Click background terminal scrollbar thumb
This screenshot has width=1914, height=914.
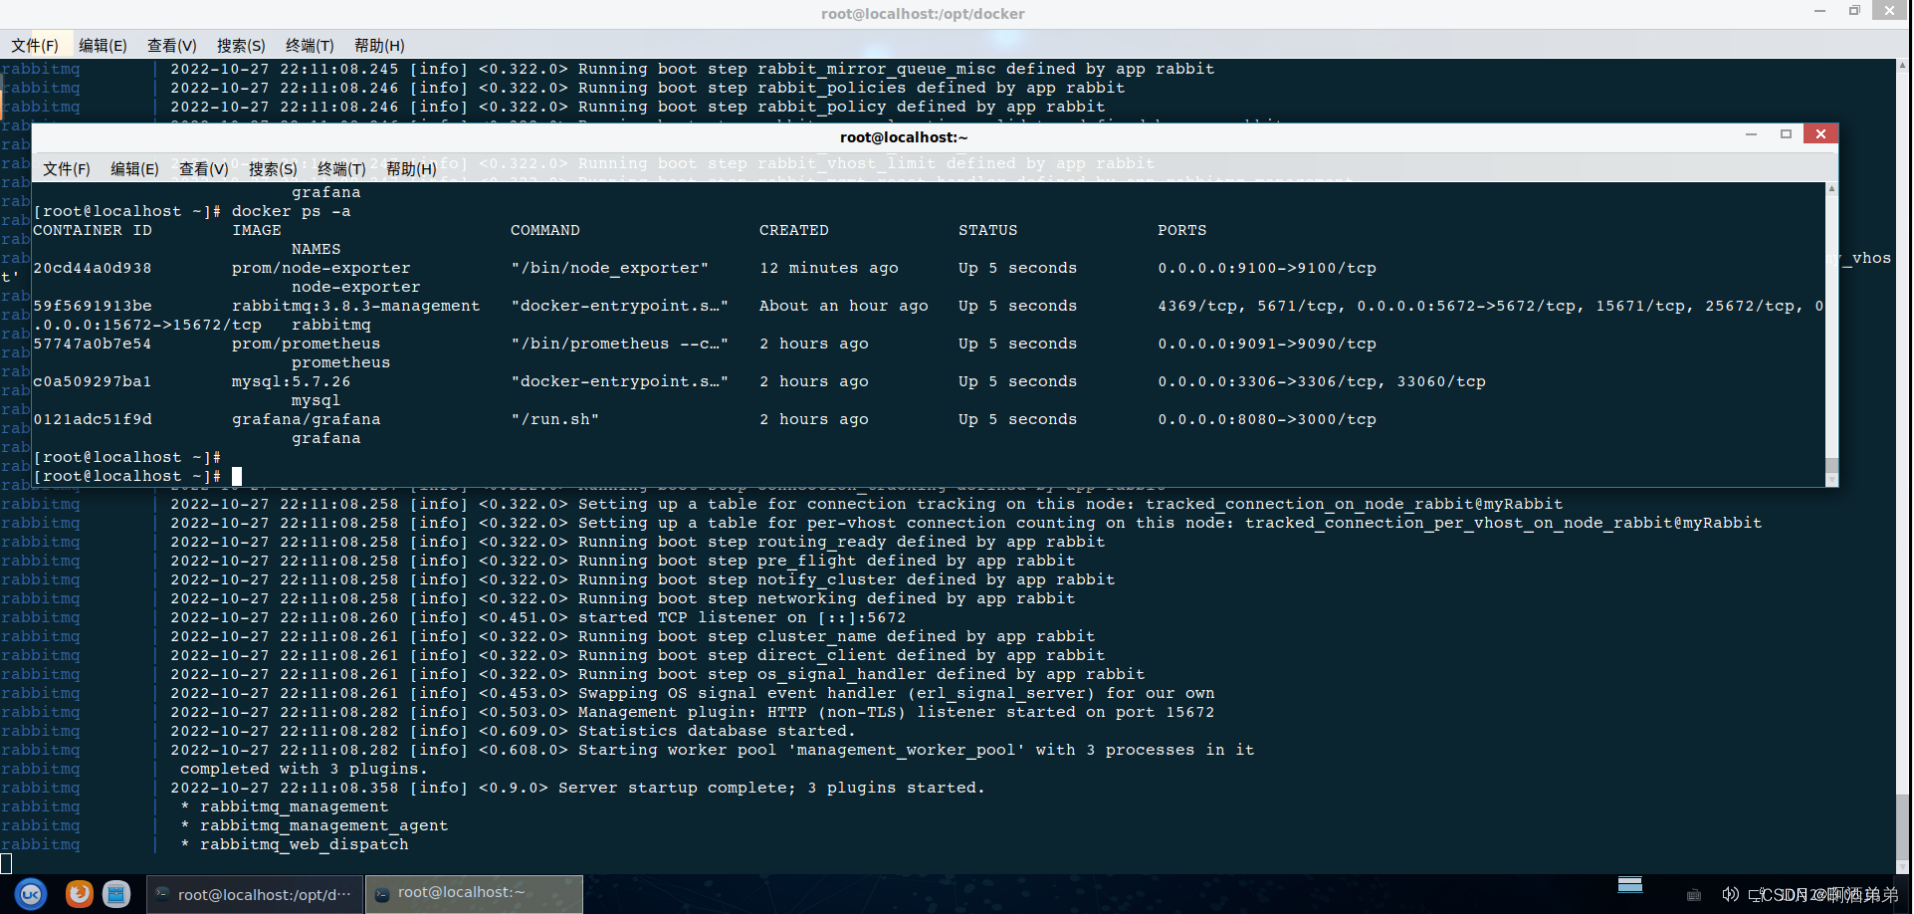pyautogui.click(x=1902, y=827)
